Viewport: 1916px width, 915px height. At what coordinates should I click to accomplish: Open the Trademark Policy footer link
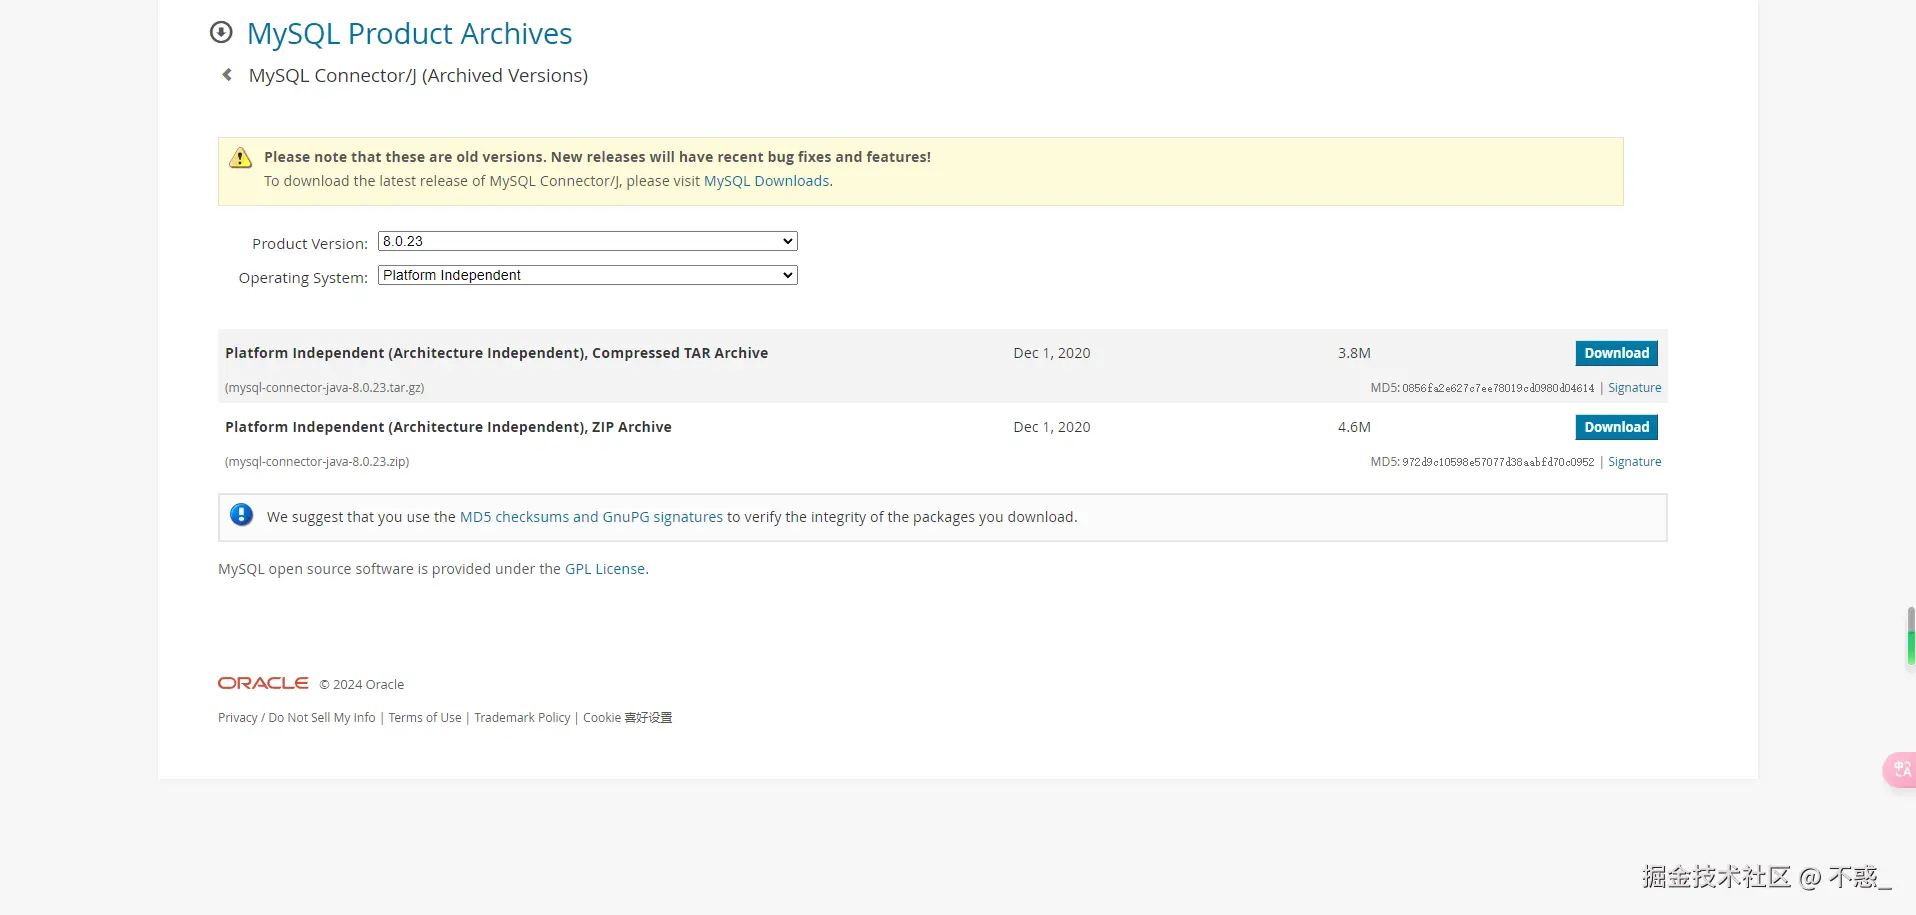pos(522,718)
